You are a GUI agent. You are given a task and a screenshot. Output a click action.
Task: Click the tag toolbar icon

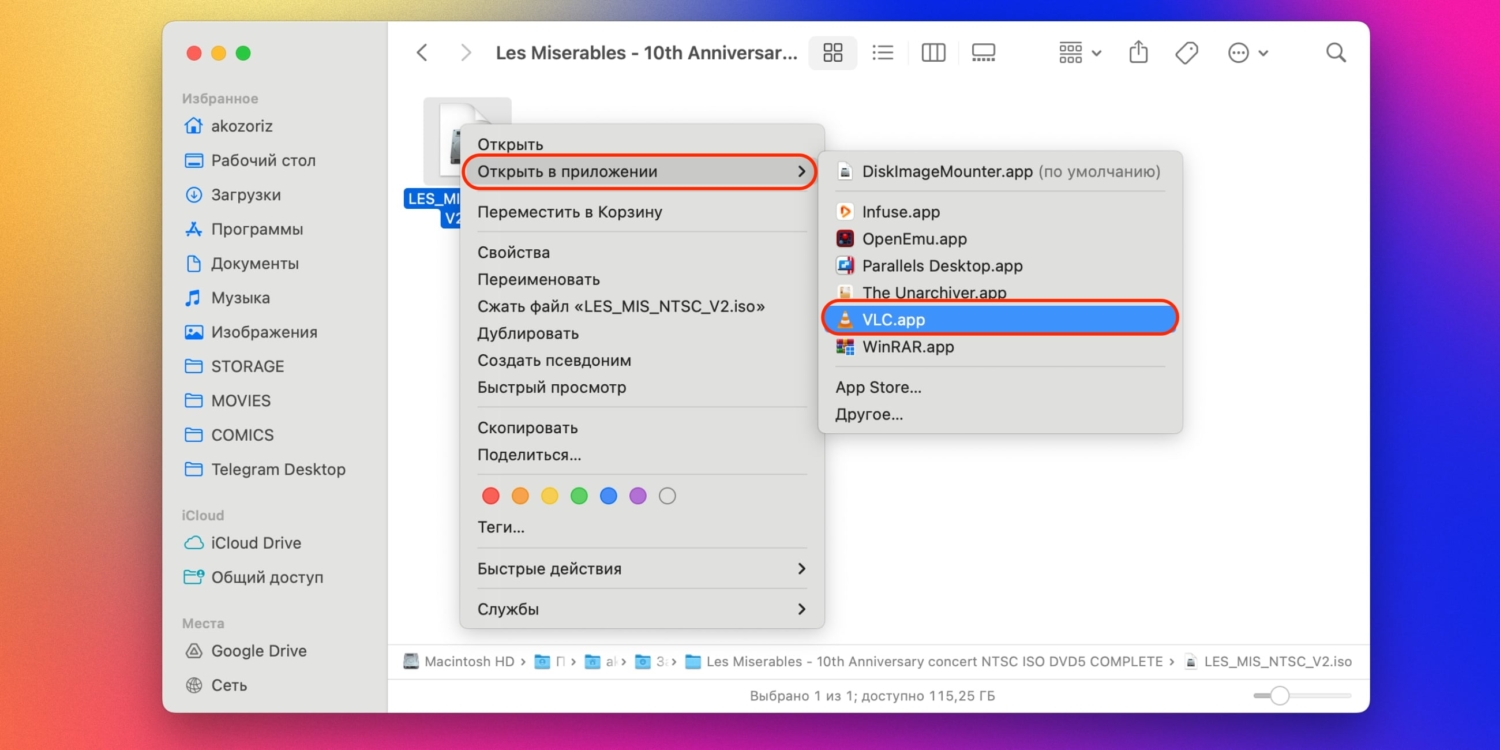(x=1187, y=53)
